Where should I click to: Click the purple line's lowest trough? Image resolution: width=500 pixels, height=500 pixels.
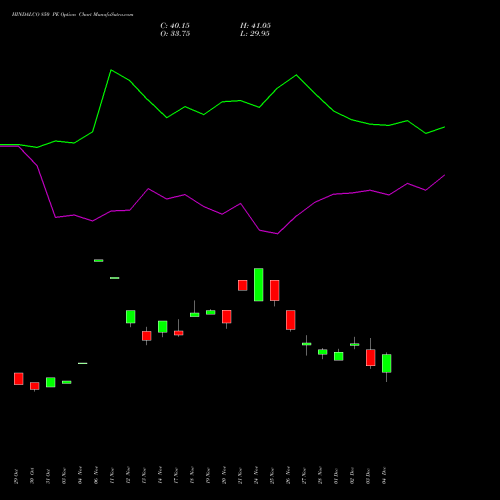277,234
